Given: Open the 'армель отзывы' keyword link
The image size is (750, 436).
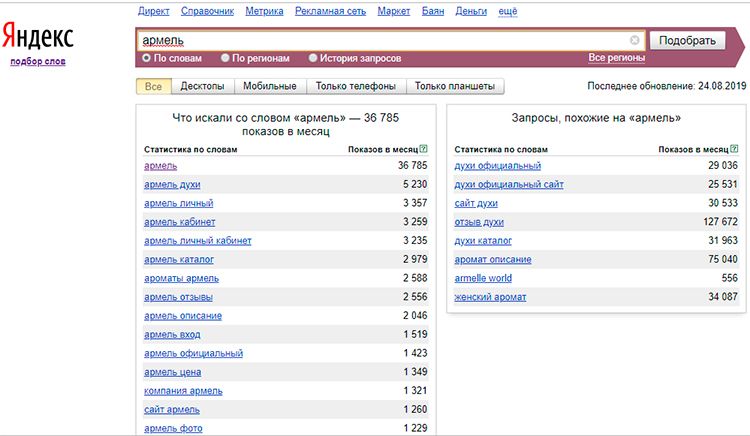Looking at the screenshot, I should pos(178,297).
